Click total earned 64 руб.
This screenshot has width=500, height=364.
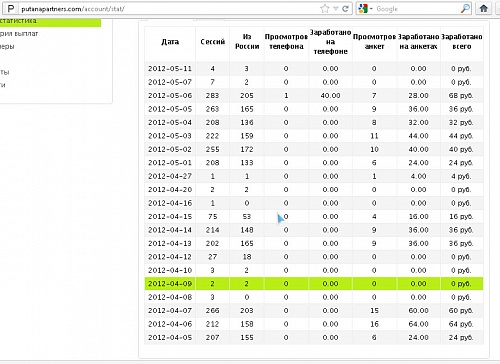click(461, 324)
